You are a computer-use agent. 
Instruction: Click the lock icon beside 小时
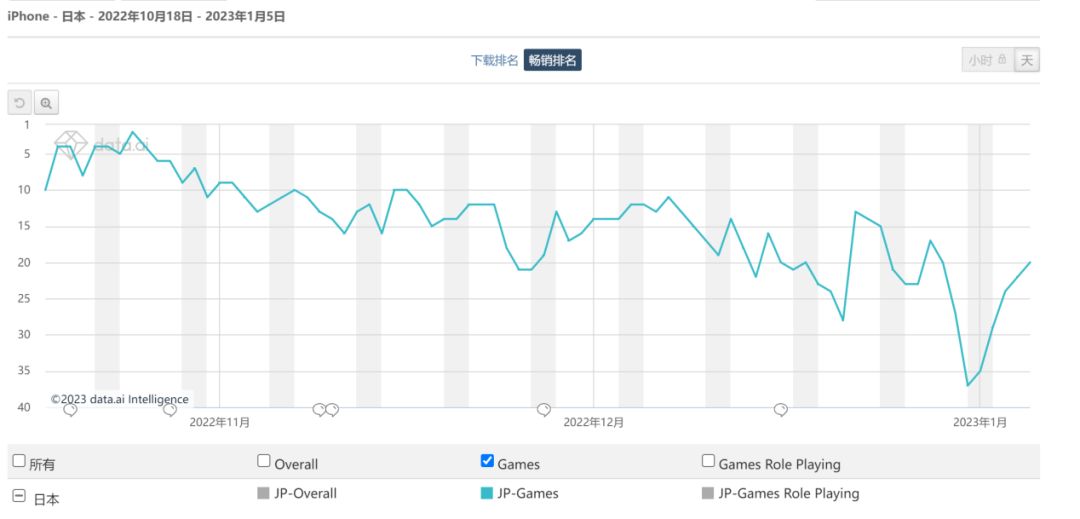[1002, 60]
